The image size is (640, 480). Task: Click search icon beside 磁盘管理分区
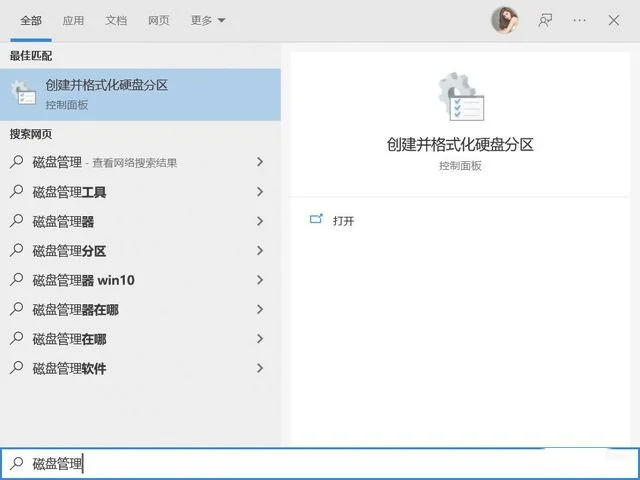coord(16,250)
